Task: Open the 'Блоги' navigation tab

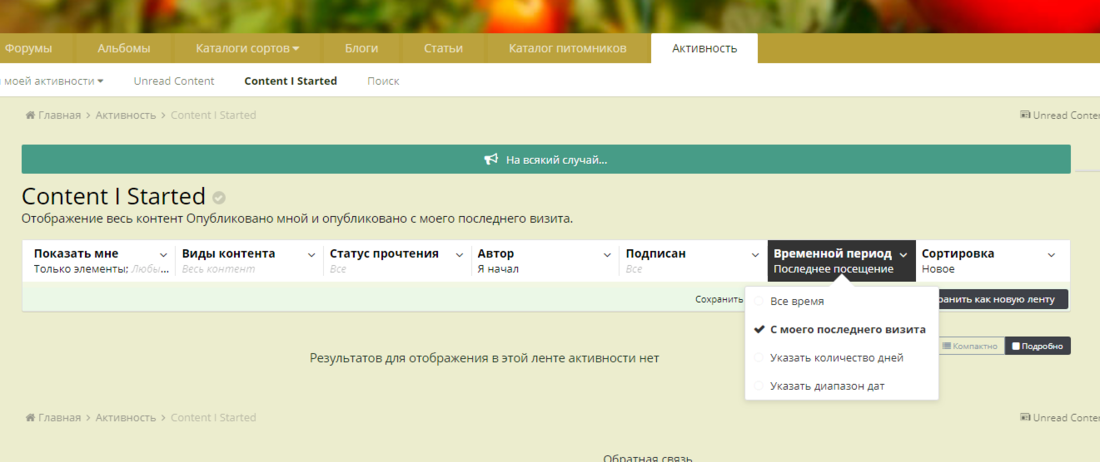Action: click(x=361, y=48)
